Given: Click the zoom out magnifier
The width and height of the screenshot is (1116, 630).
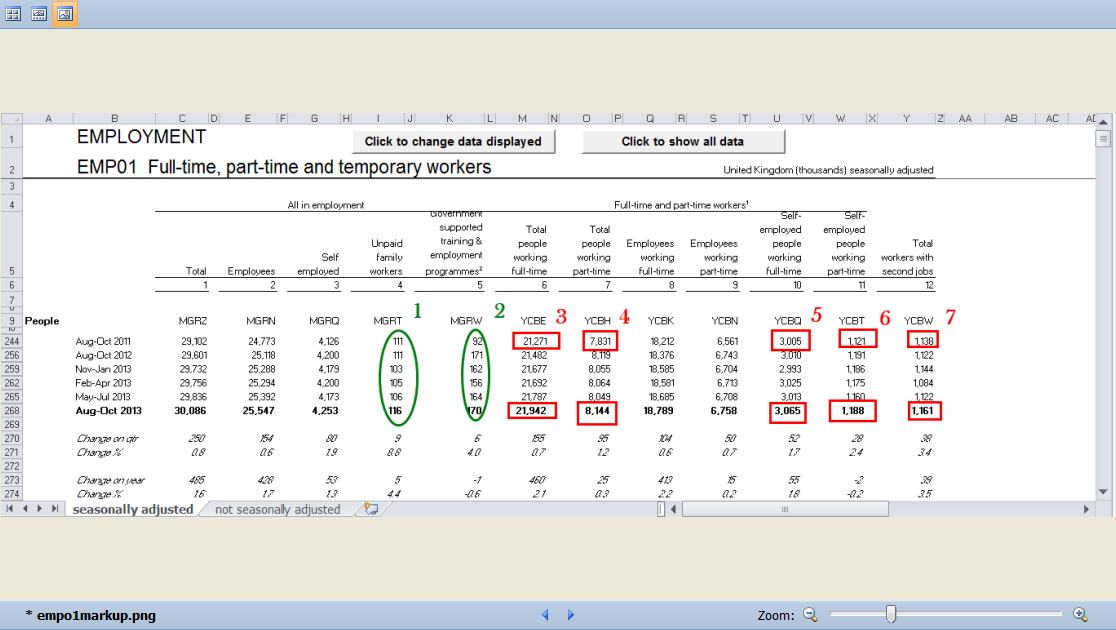Looking at the screenshot, I should click(810, 615).
